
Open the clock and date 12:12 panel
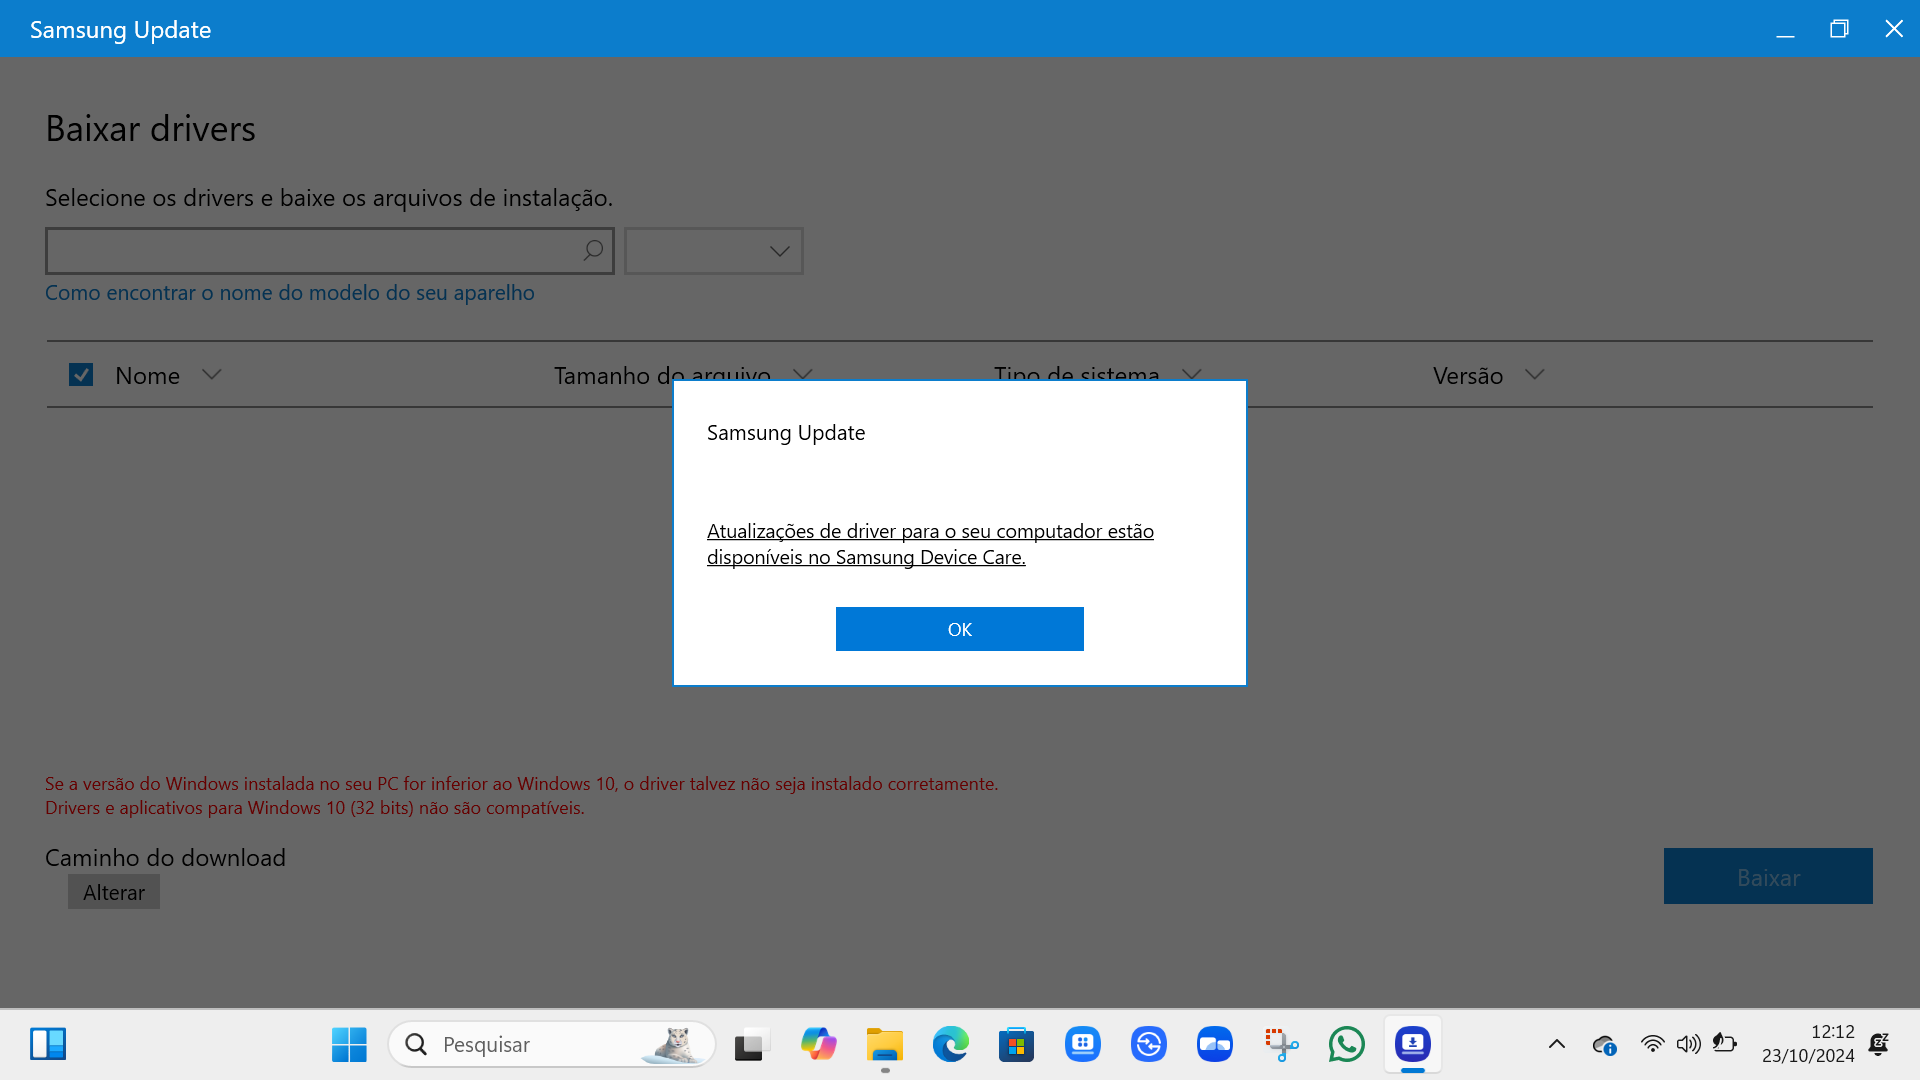point(1808,1044)
